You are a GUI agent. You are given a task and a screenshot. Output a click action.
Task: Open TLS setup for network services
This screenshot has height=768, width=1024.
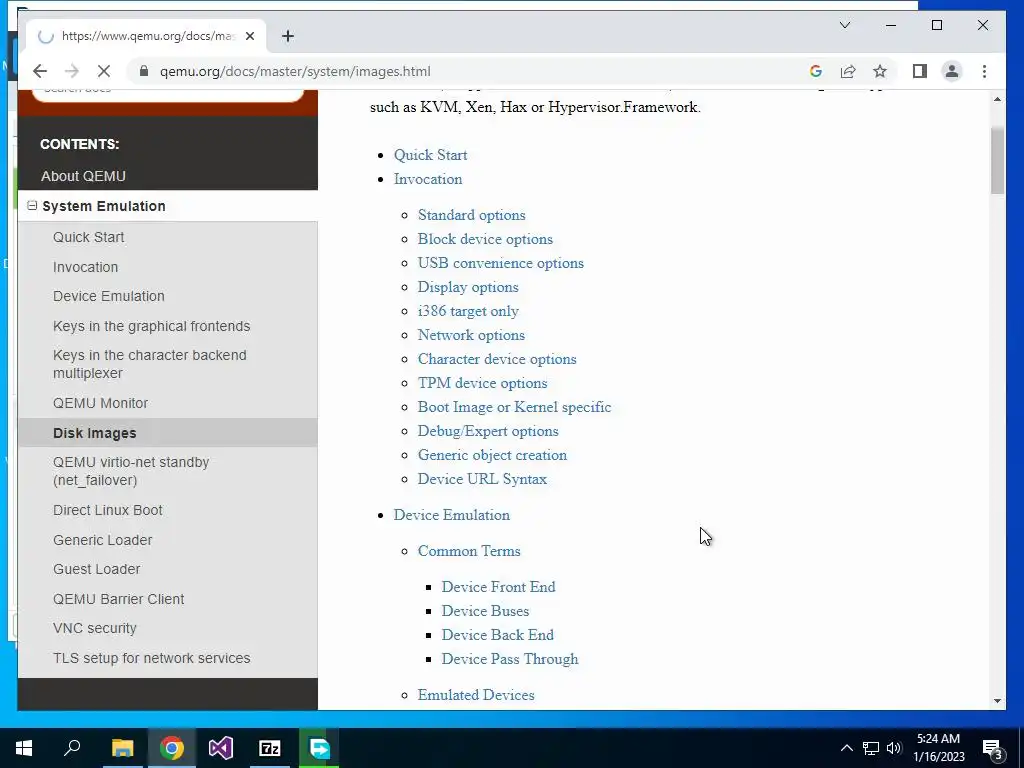[152, 658]
